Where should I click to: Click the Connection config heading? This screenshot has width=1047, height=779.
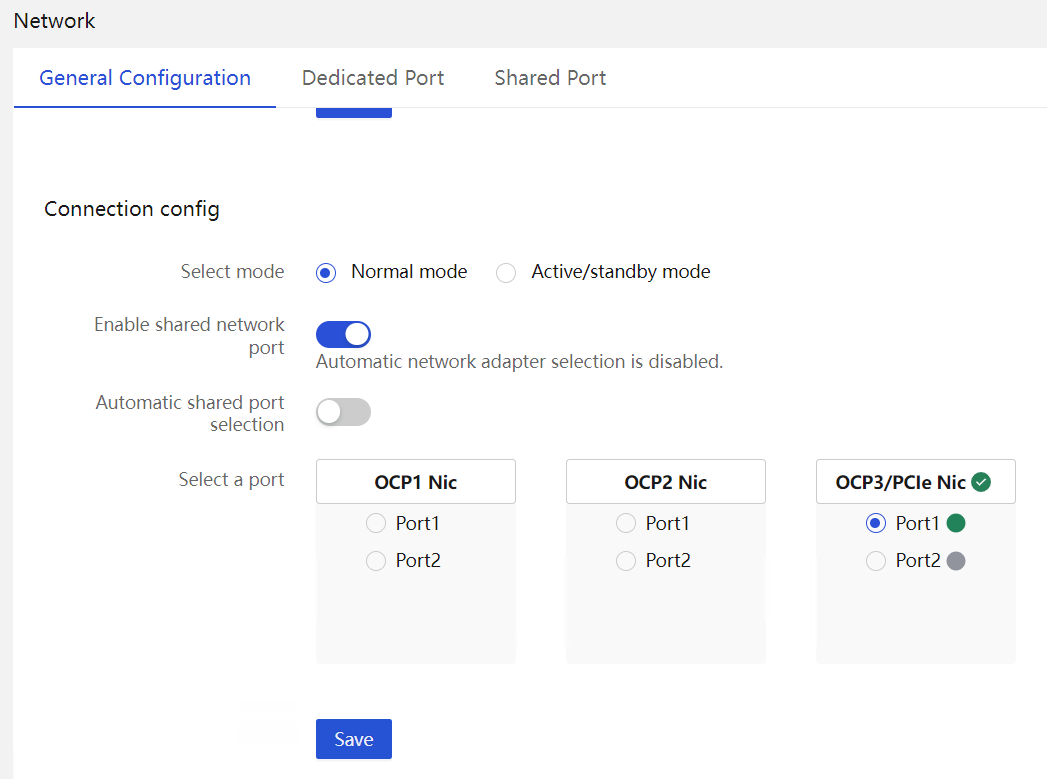pos(132,209)
